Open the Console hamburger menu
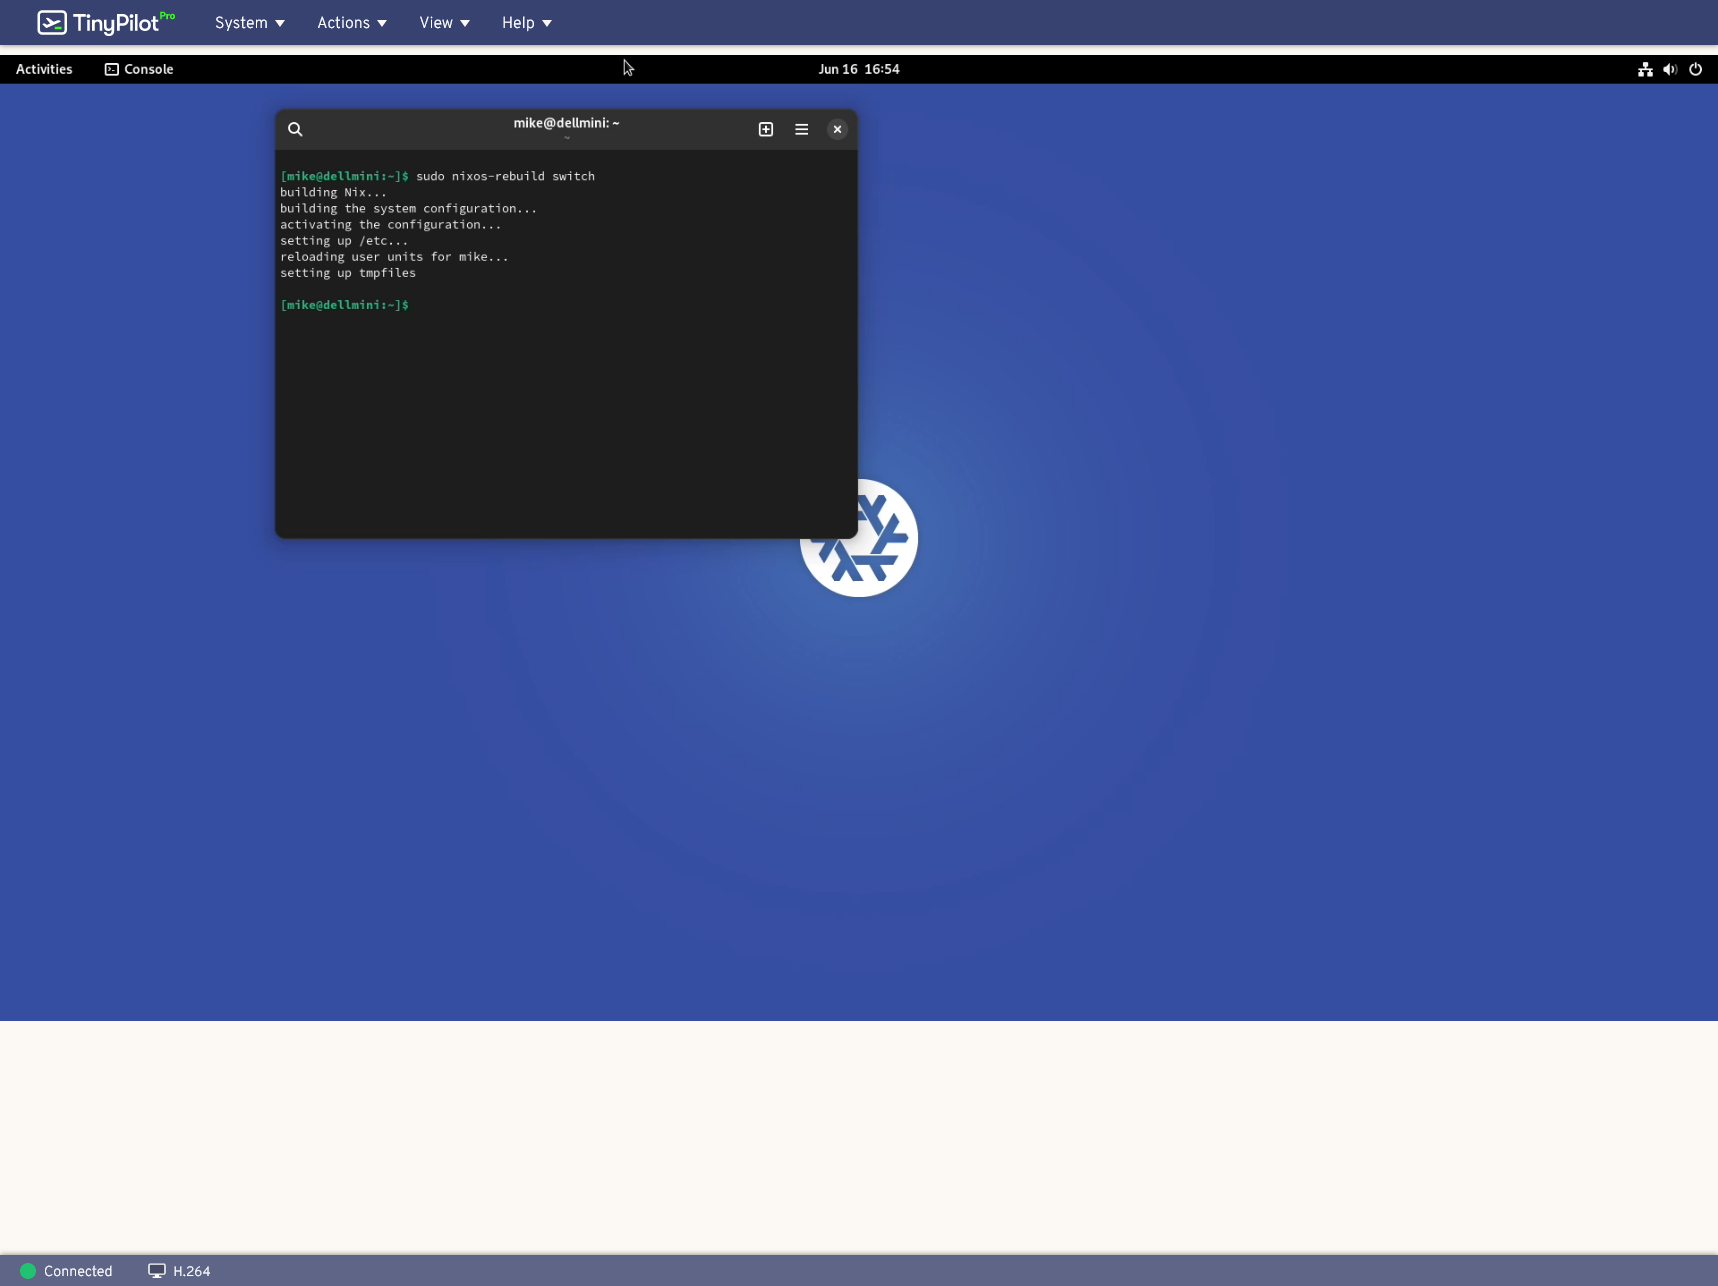The height and width of the screenshot is (1286, 1718). (x=802, y=129)
